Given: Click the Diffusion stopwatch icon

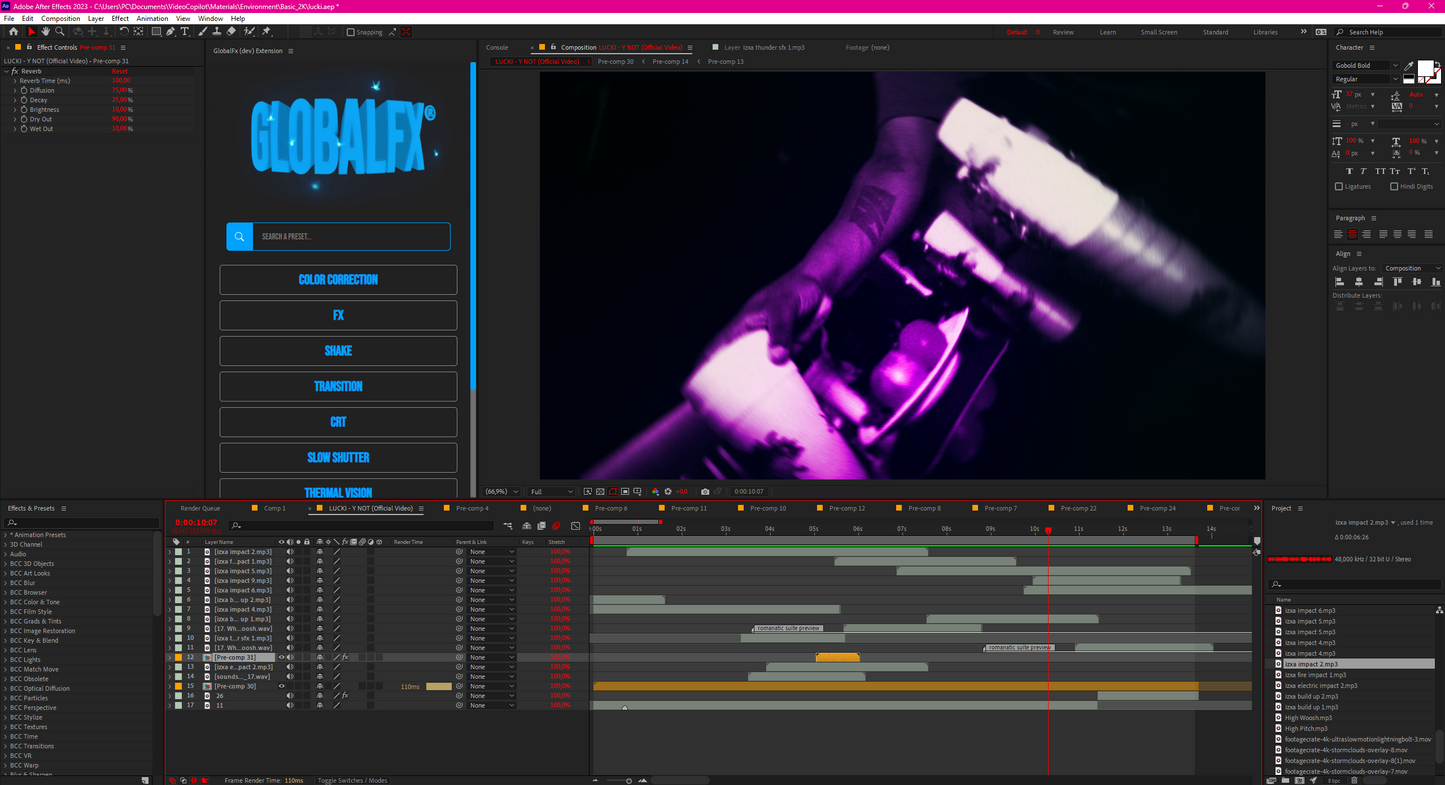Looking at the screenshot, I should coord(23,90).
